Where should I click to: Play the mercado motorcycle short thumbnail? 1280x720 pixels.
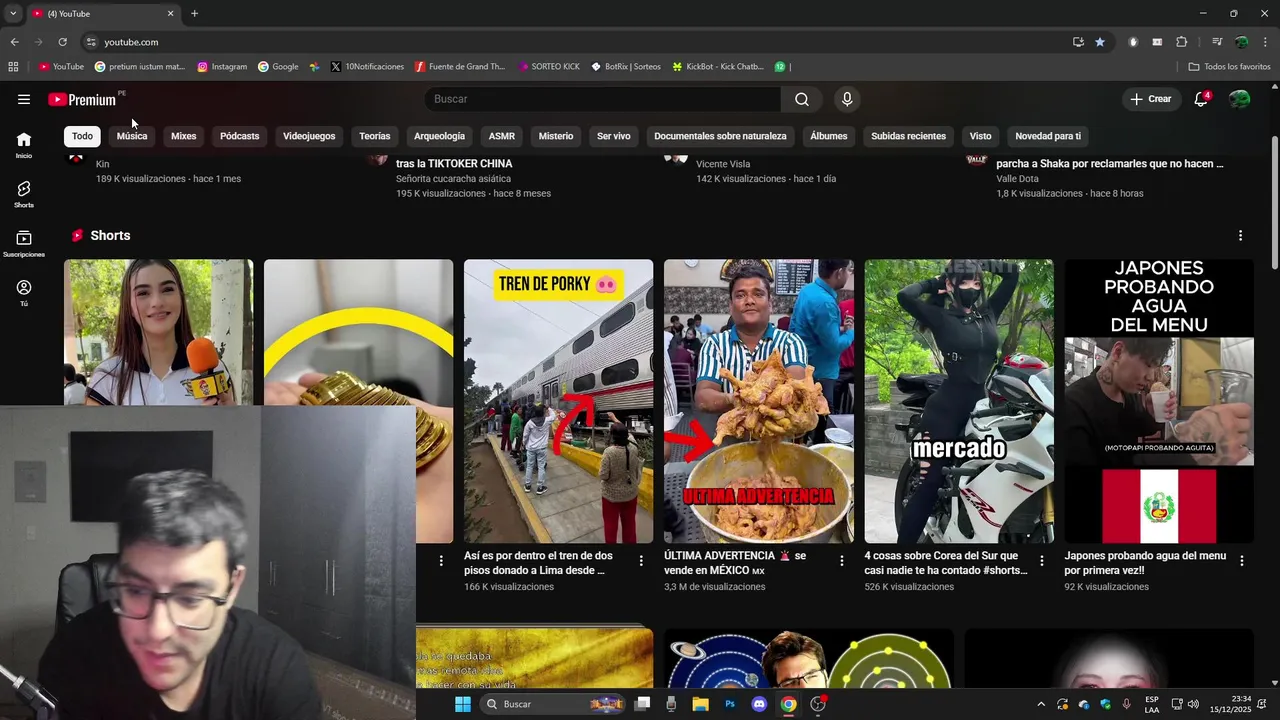[x=959, y=401]
